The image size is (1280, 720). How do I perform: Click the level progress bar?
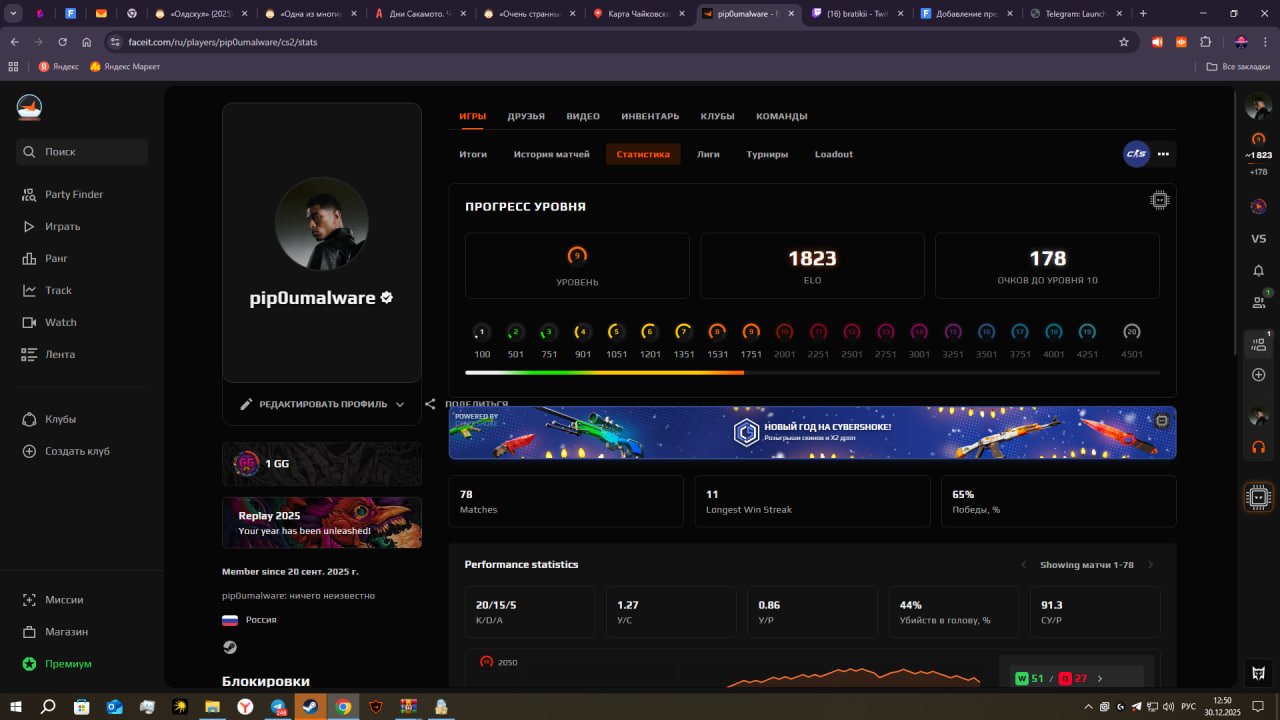pos(811,372)
